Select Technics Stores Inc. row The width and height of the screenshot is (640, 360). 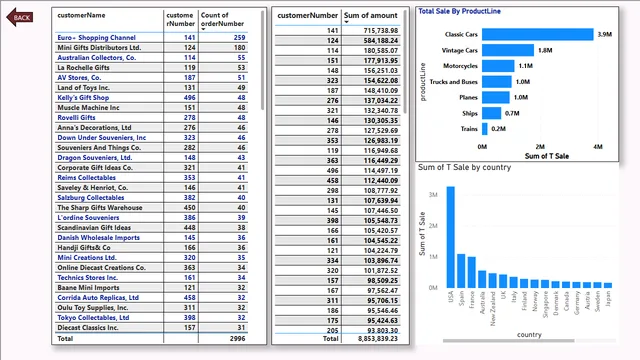[x=151, y=278]
